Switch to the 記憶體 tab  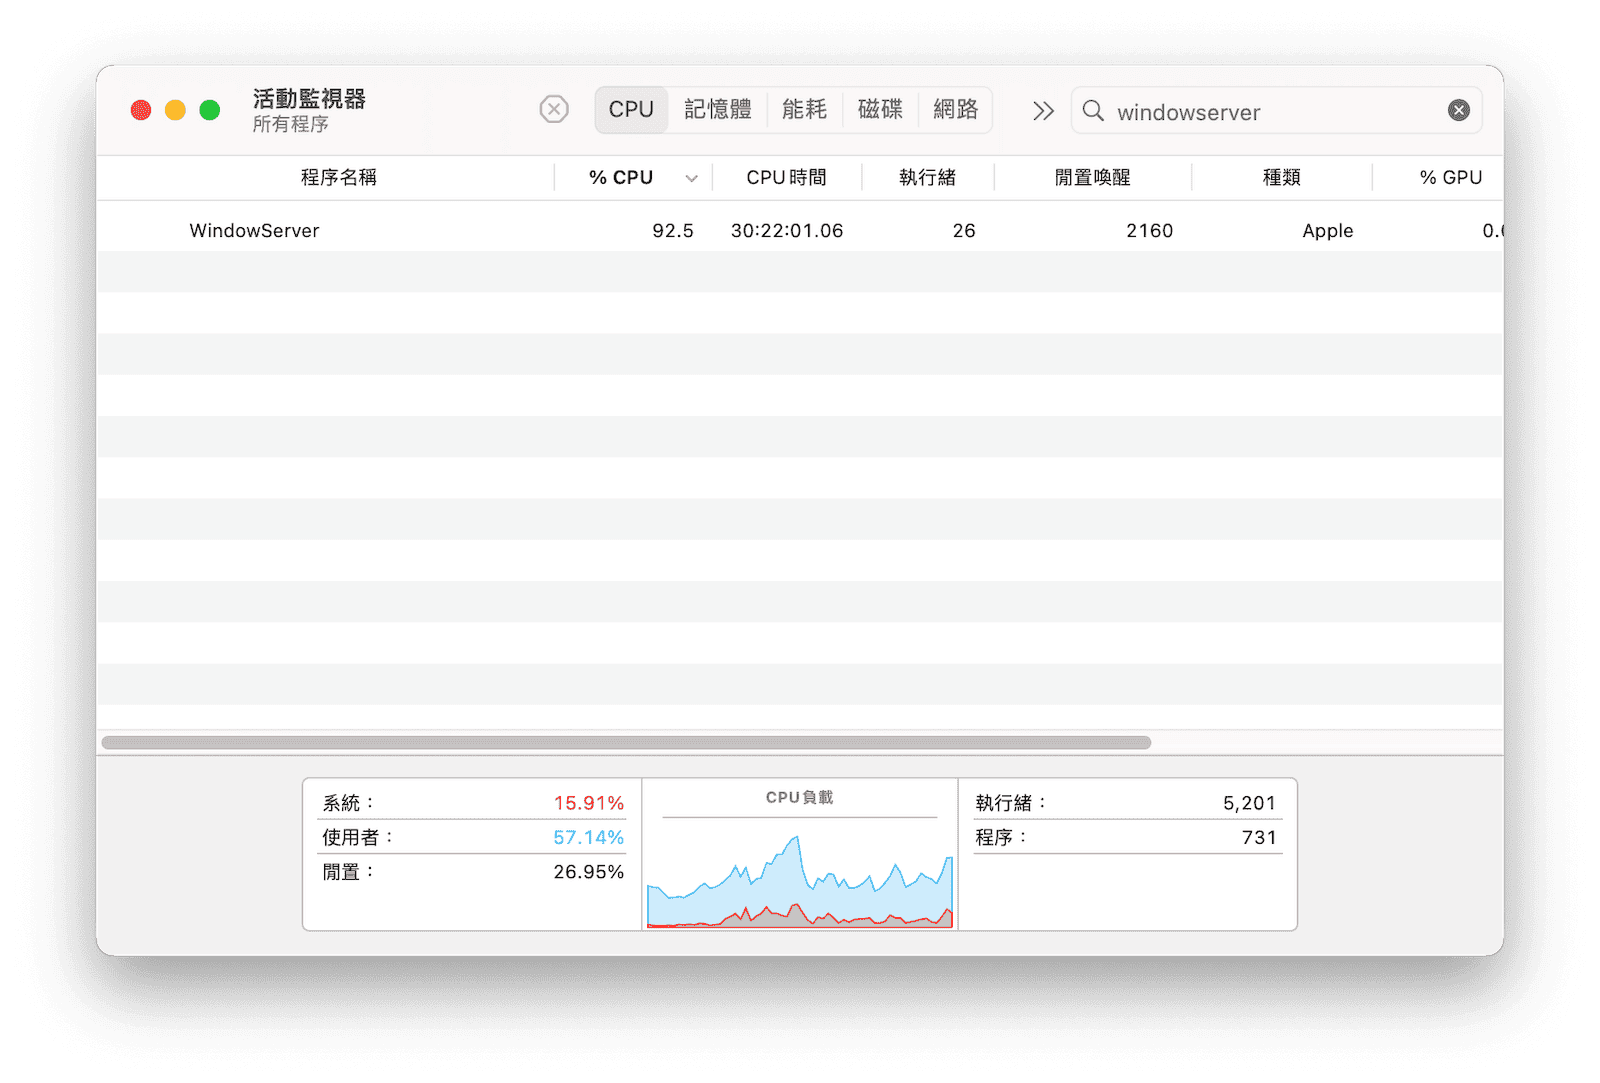click(717, 110)
